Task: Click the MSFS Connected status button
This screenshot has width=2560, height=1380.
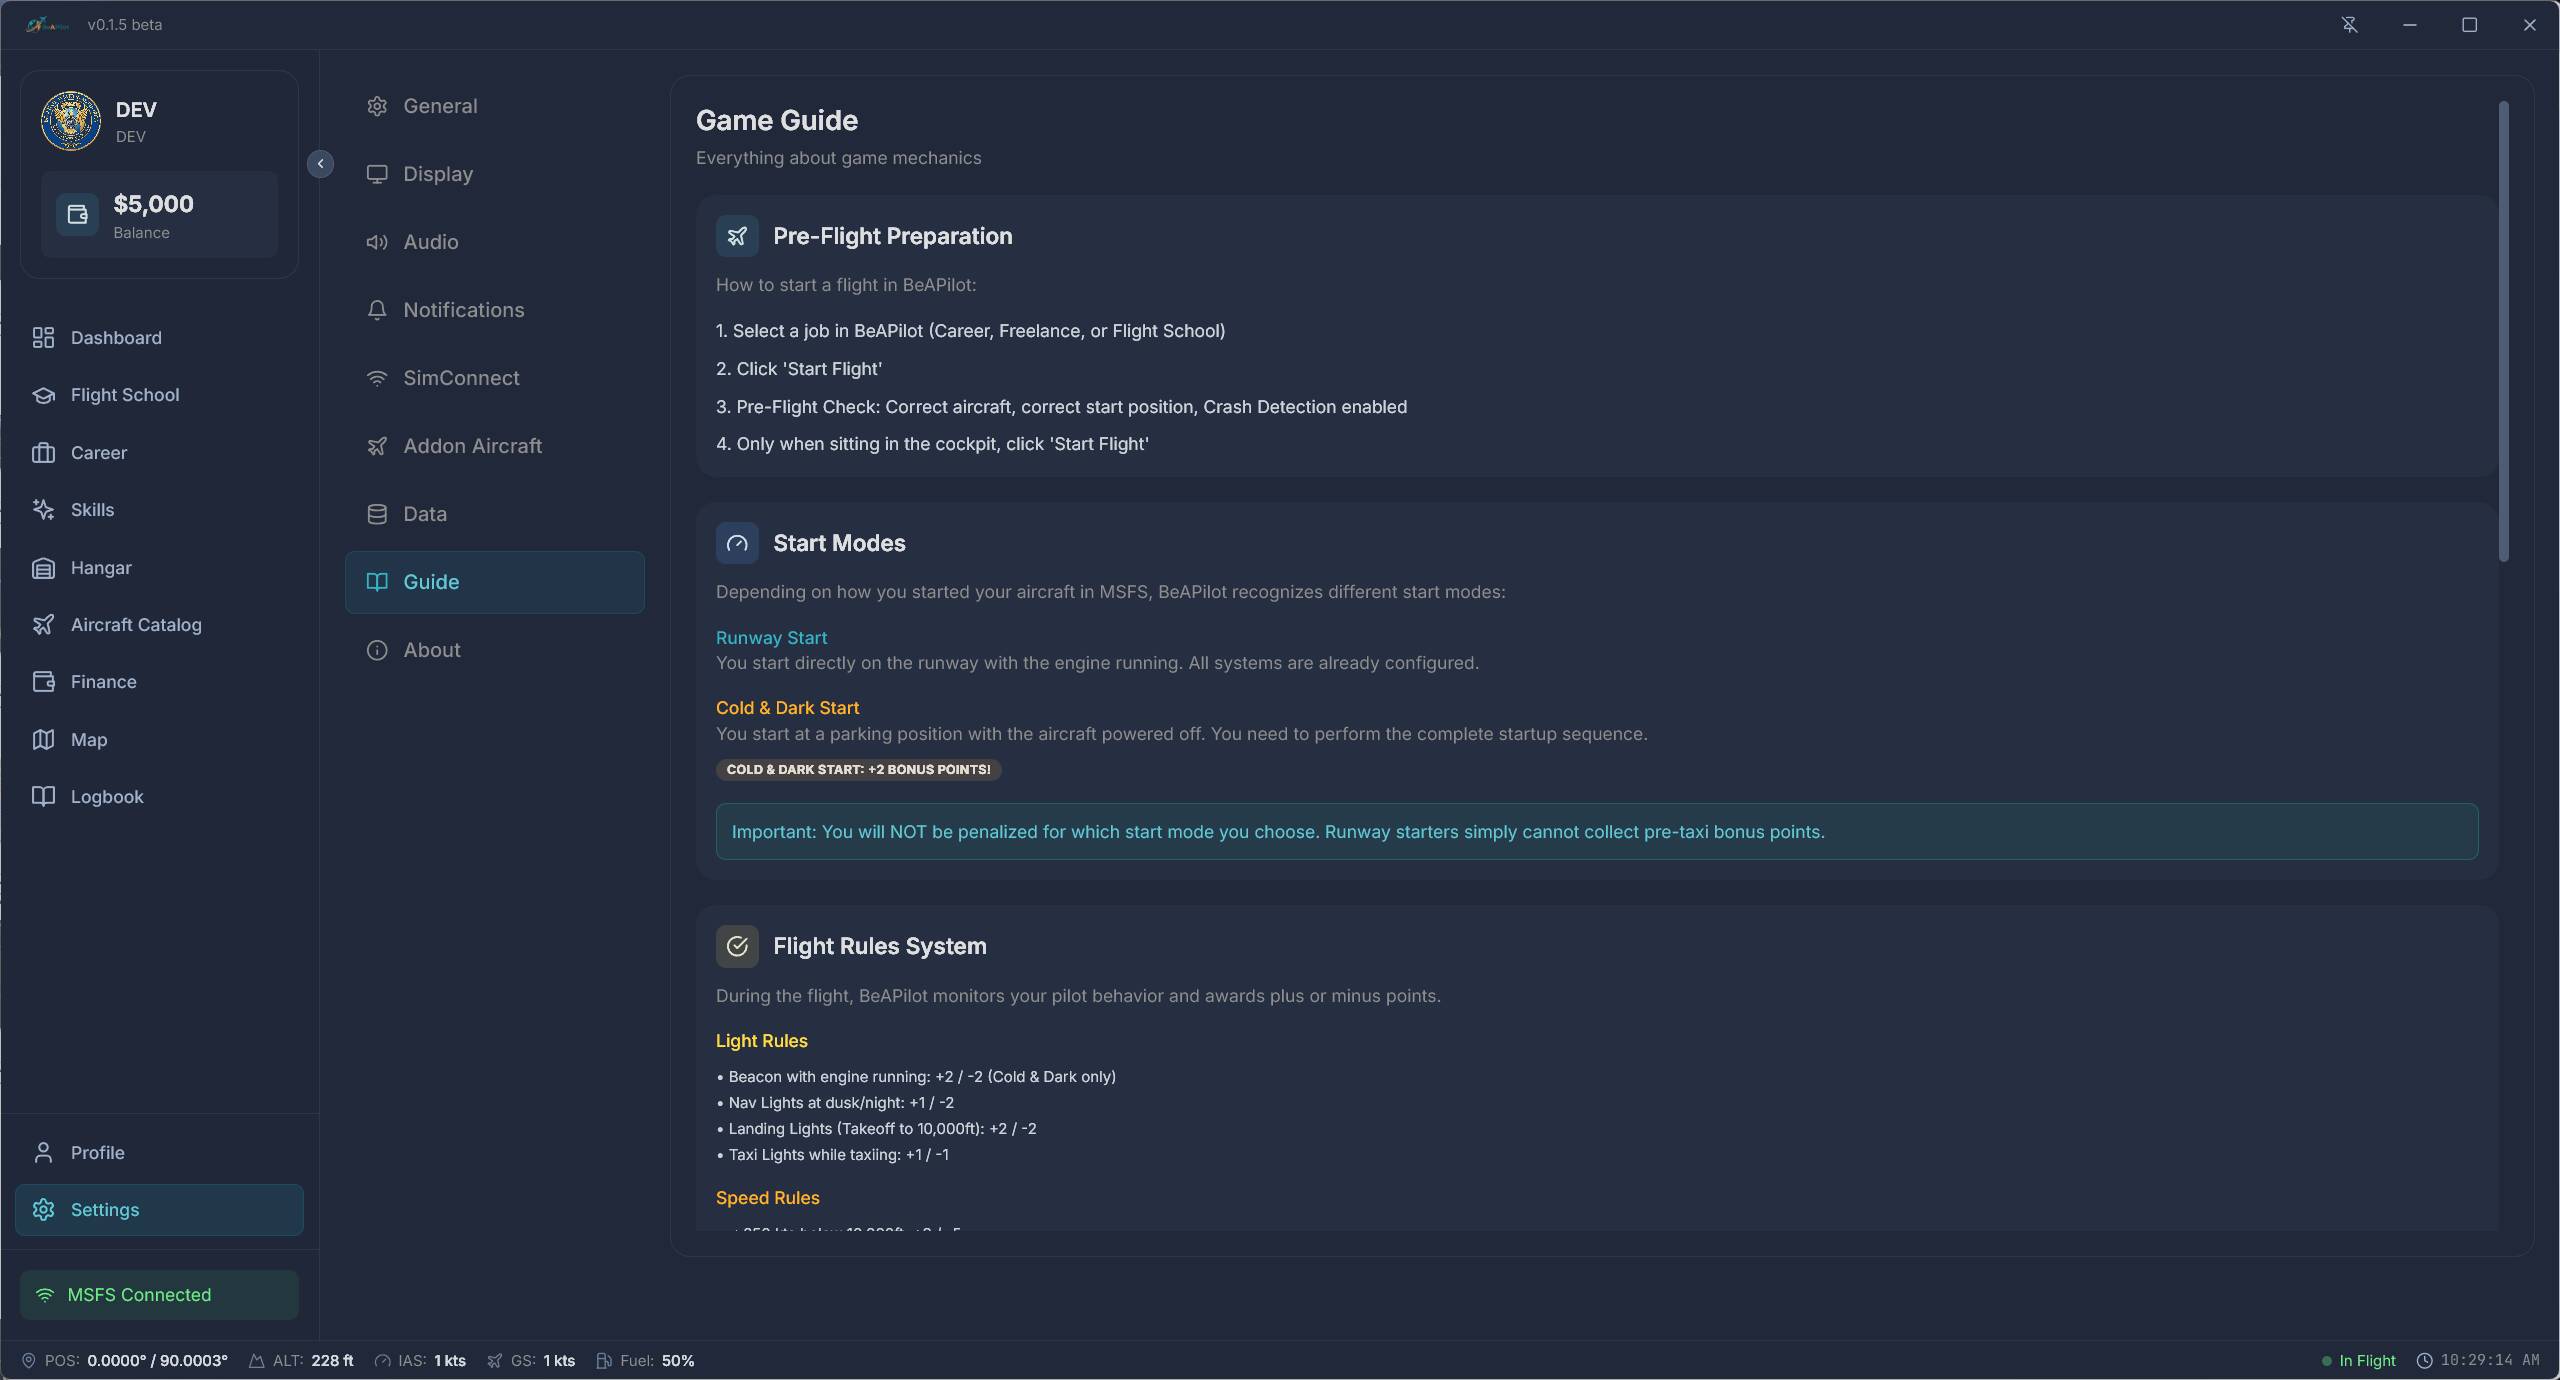Action: (x=159, y=1295)
